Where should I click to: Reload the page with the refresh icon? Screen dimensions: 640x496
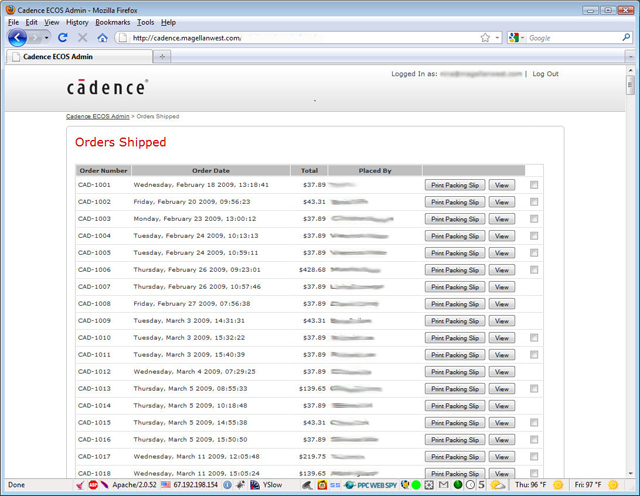(x=62, y=38)
